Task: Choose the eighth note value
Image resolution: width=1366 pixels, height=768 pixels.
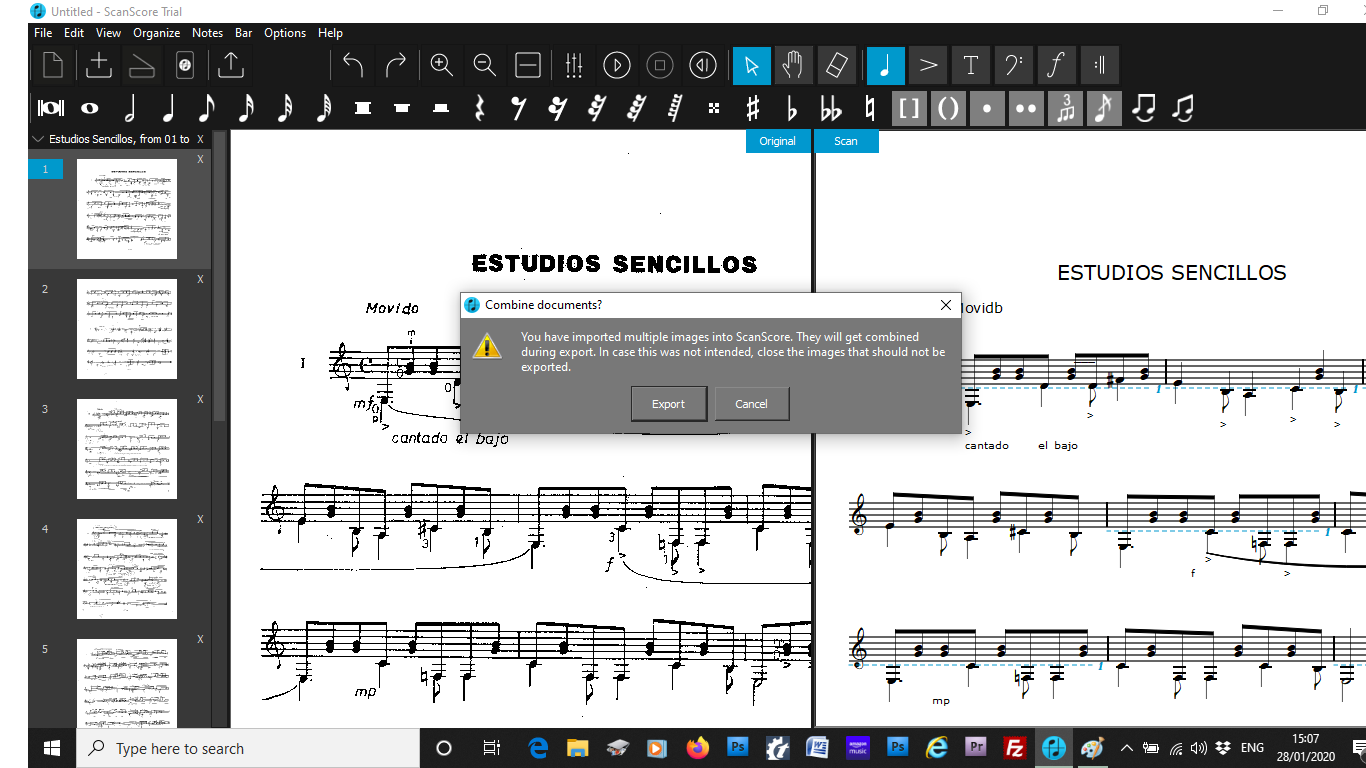Action: pos(207,108)
